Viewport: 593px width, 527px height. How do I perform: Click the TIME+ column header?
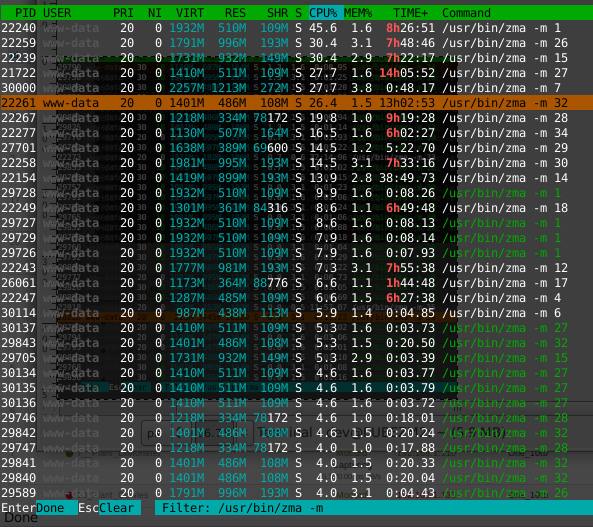[410, 13]
